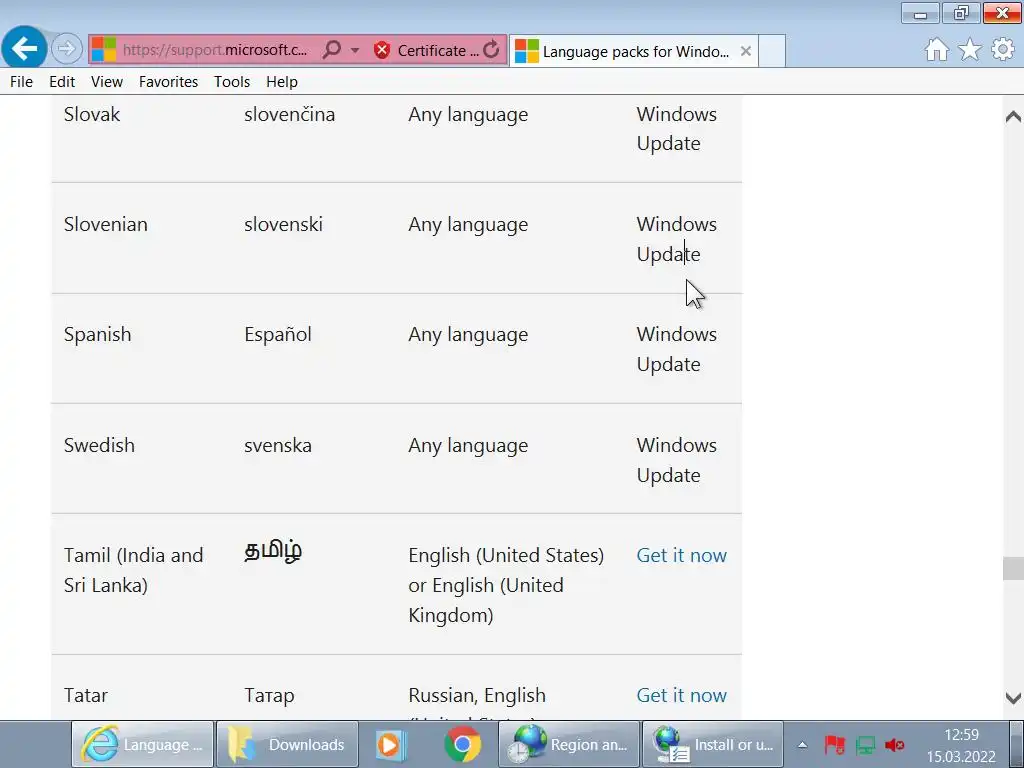Show hidden tray icons arrow

pyautogui.click(x=803, y=744)
